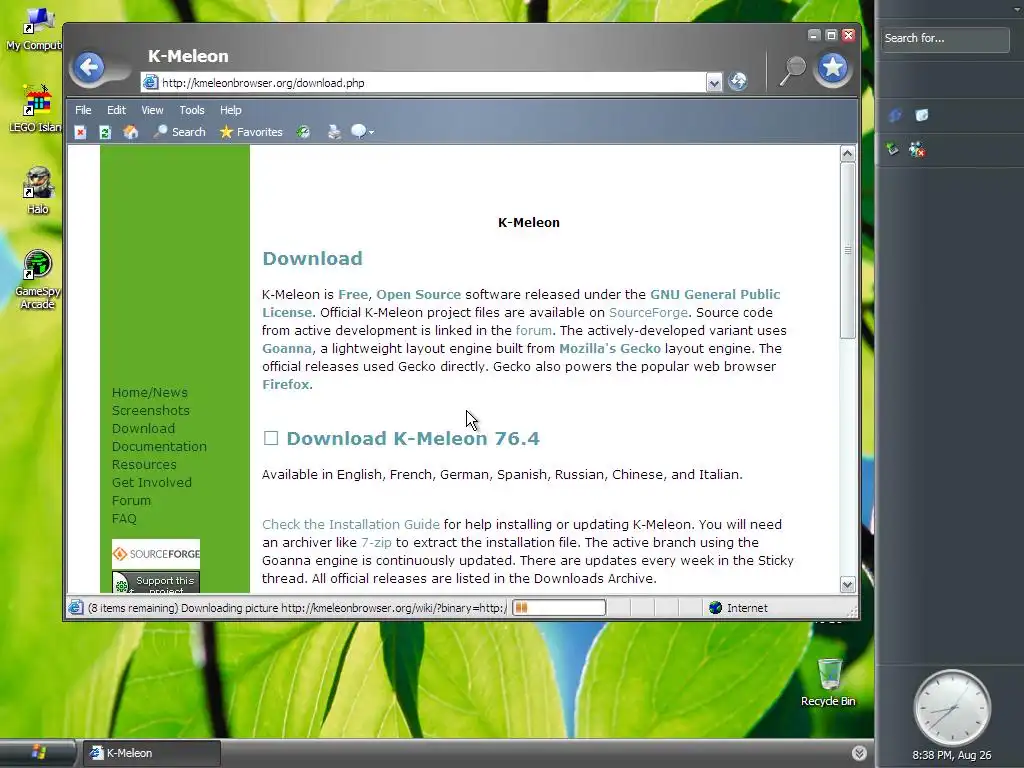Go to Home/News in sidebar

(x=150, y=392)
